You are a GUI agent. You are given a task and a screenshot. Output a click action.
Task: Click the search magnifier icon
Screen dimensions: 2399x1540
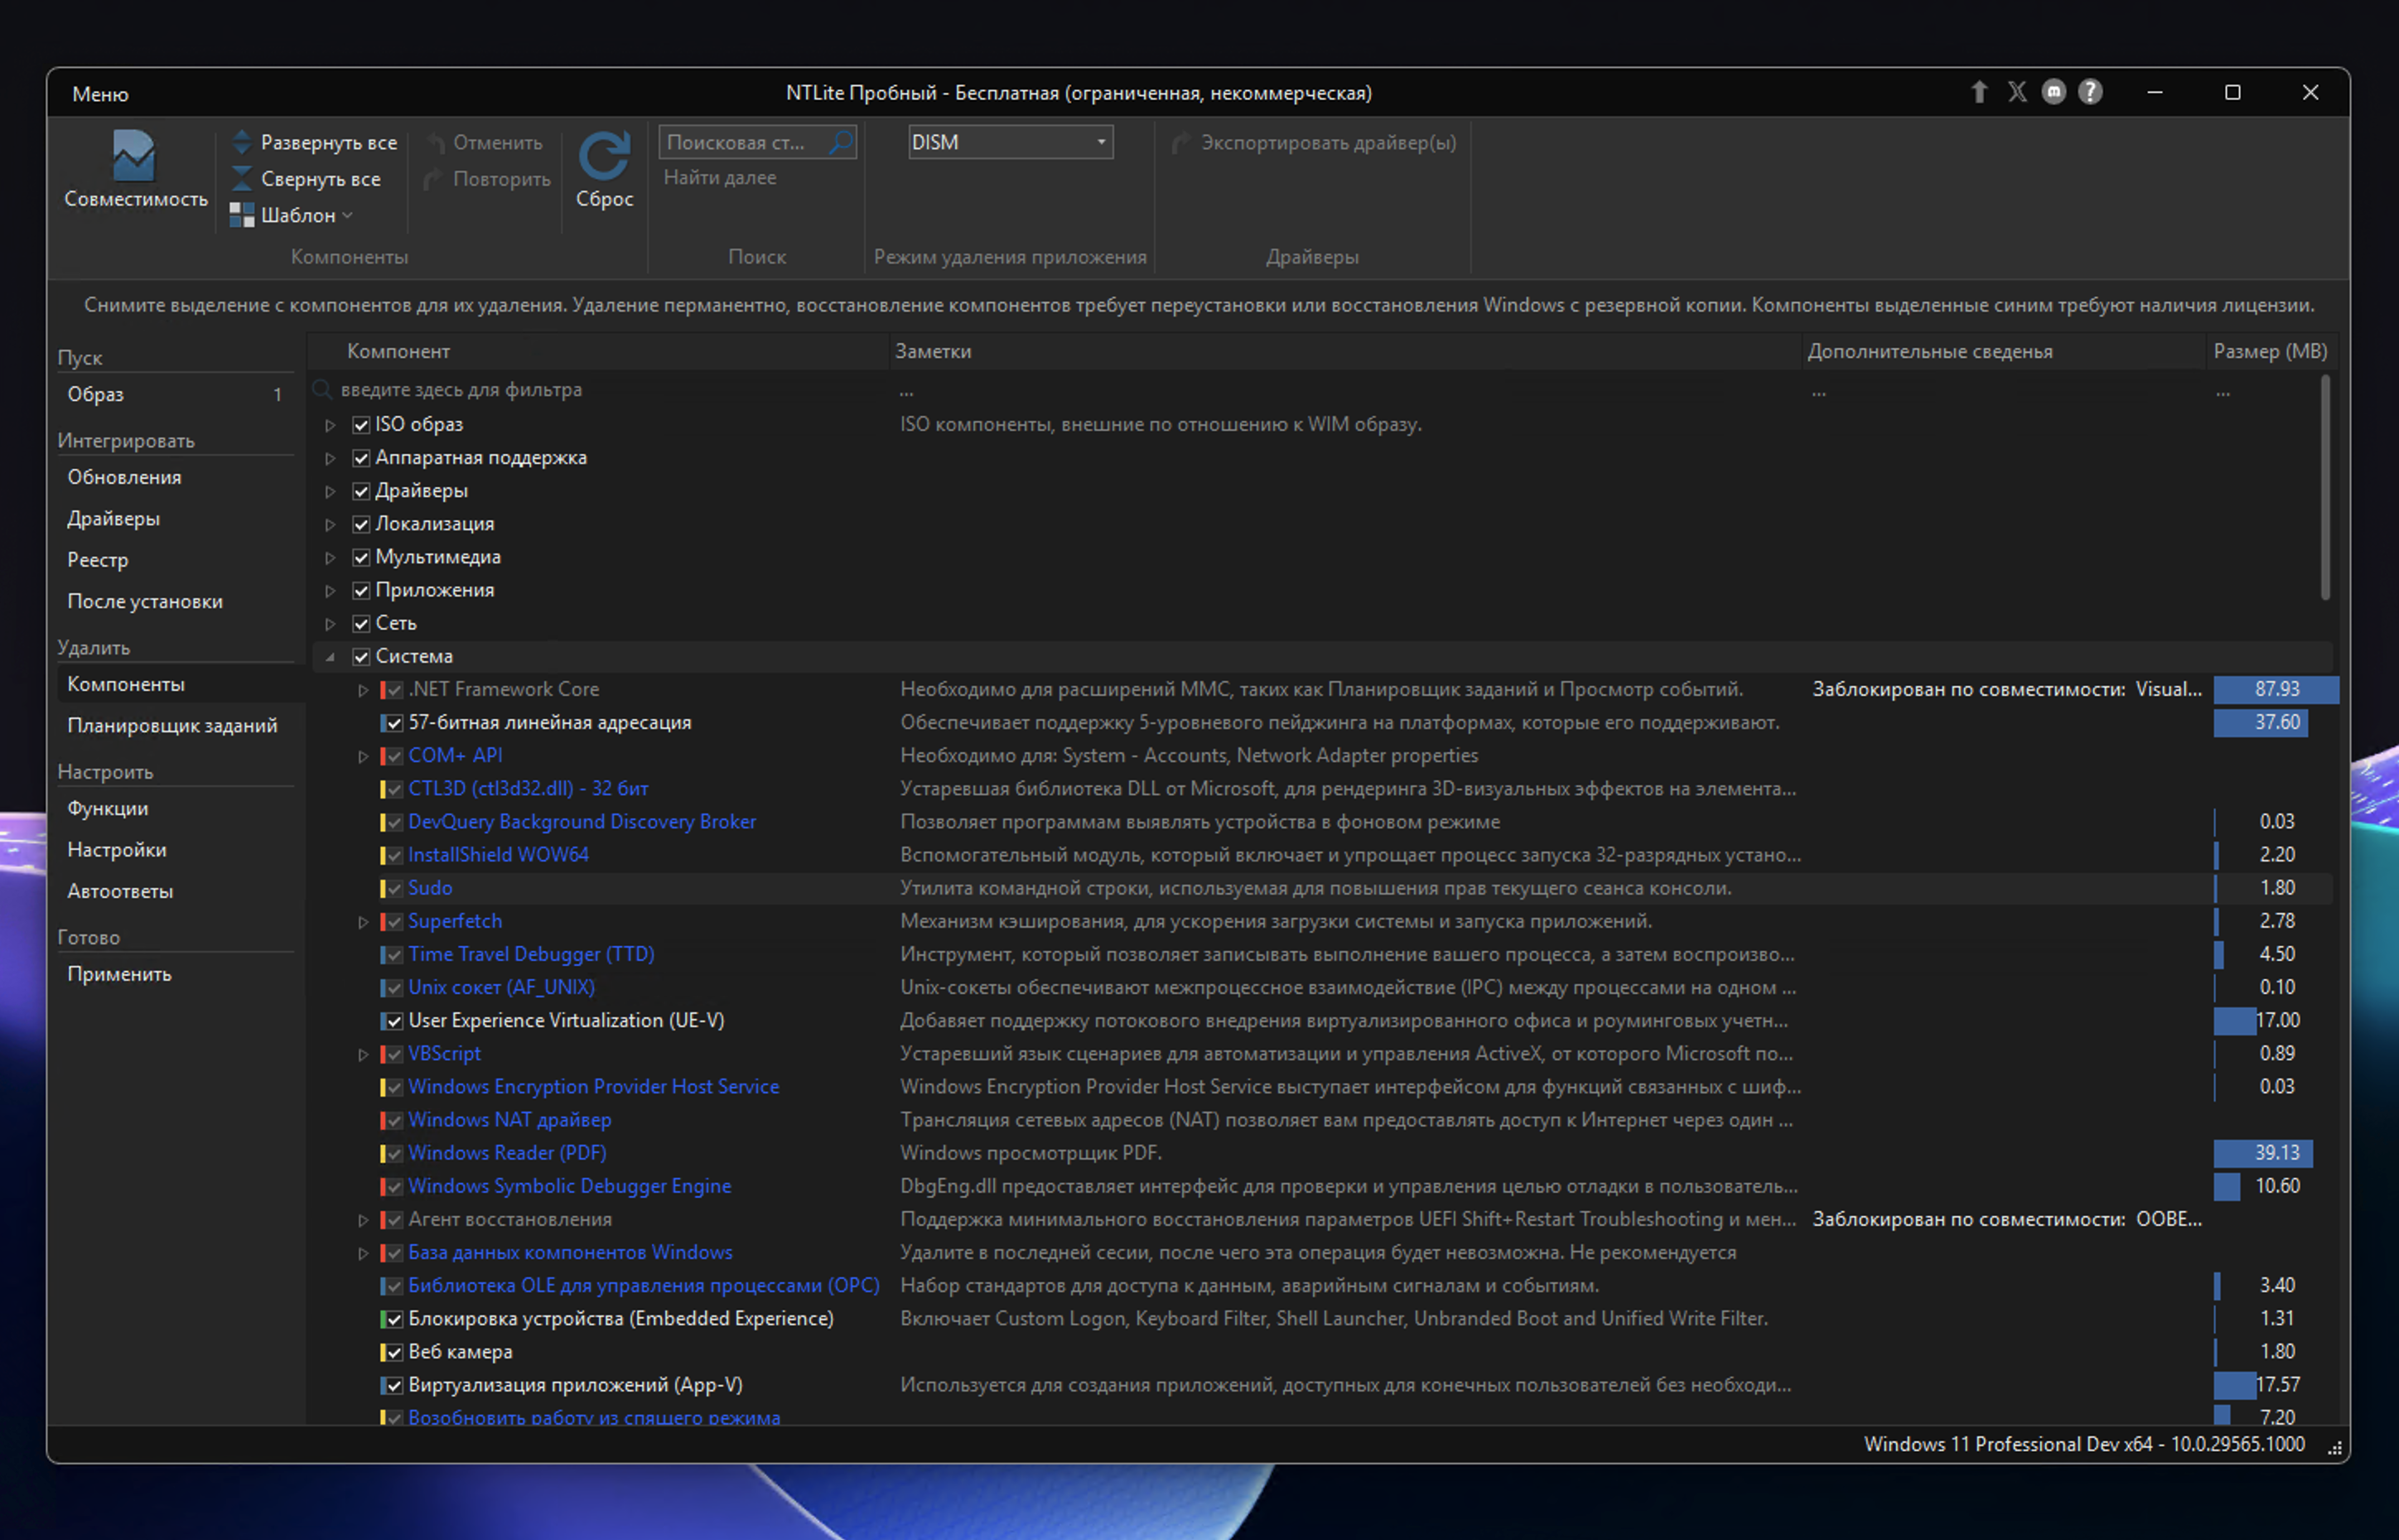pyautogui.click(x=841, y=142)
